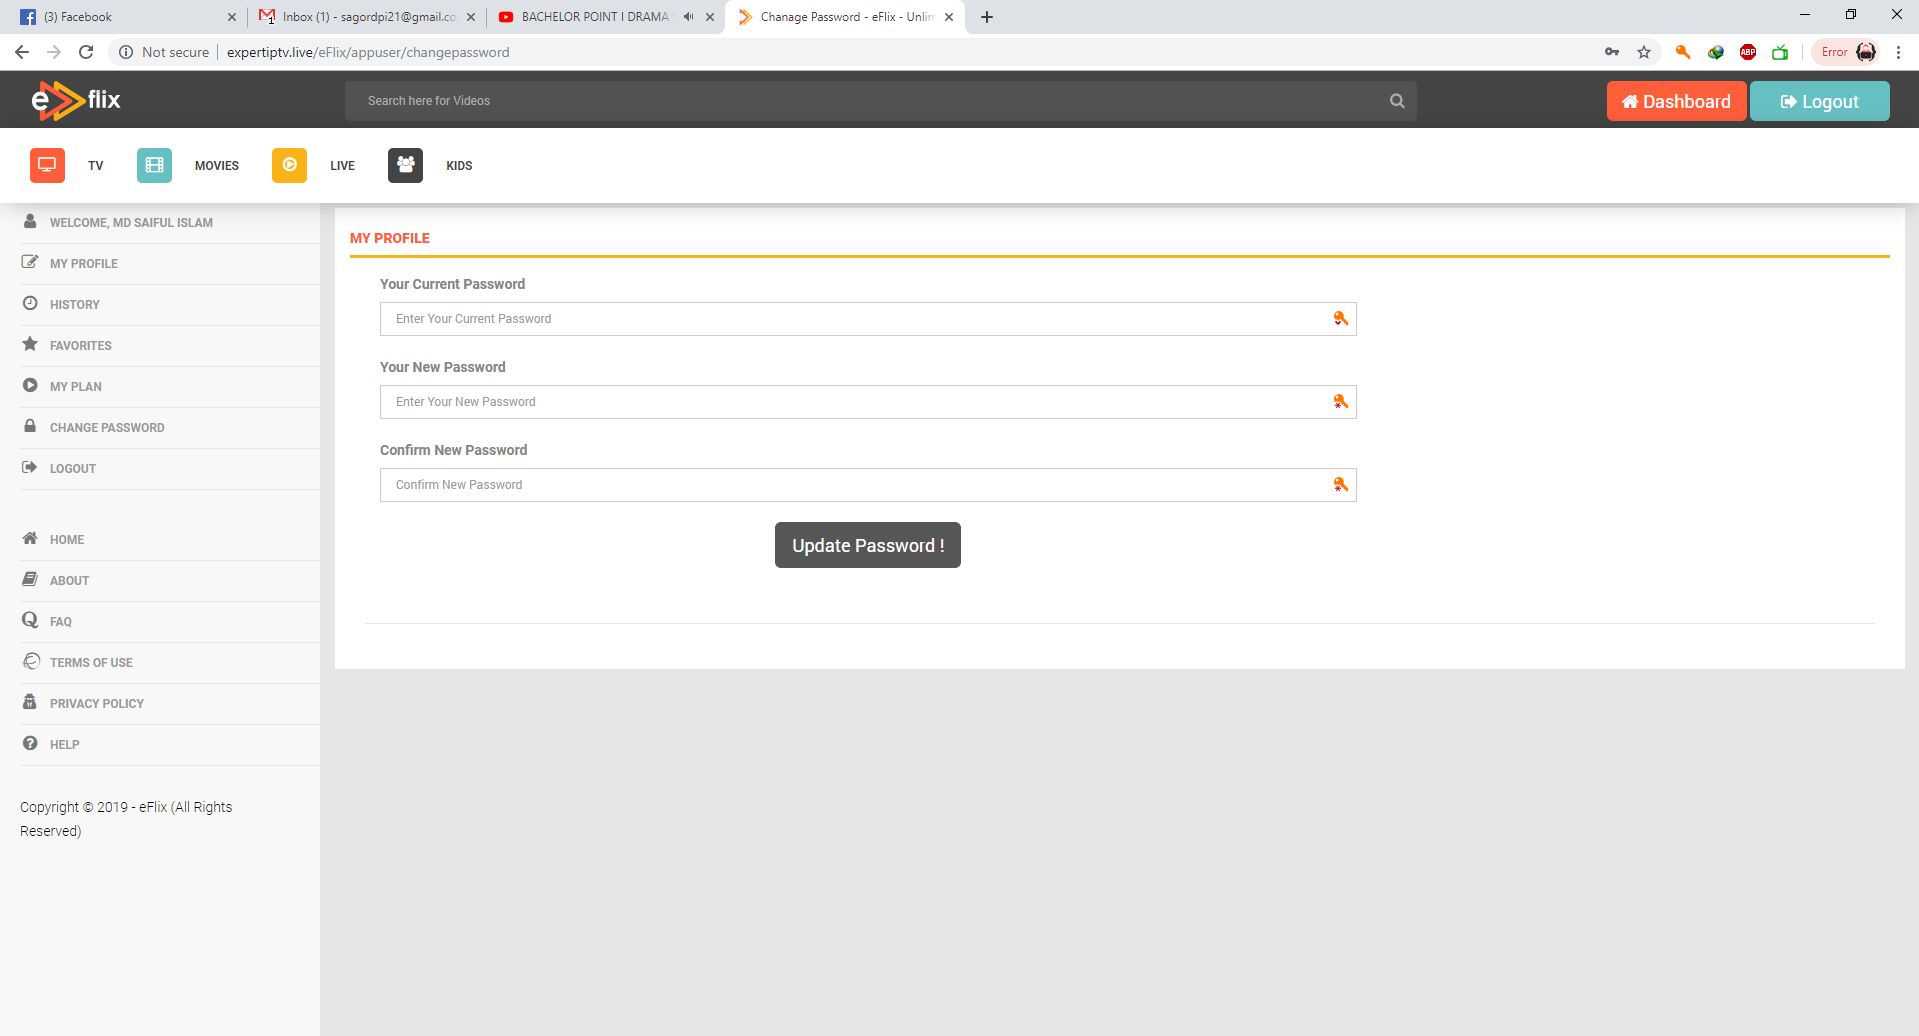Open Favorites in sidebar
This screenshot has height=1036, width=1919.
click(x=81, y=346)
